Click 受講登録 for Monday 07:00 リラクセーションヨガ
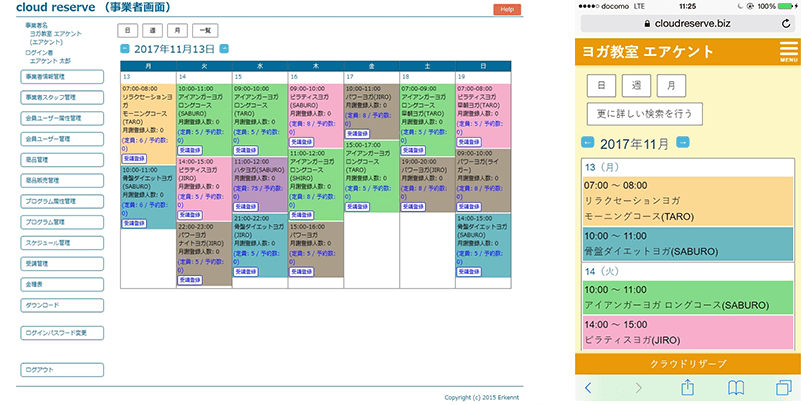The height and width of the screenshot is (405, 801). (x=134, y=158)
